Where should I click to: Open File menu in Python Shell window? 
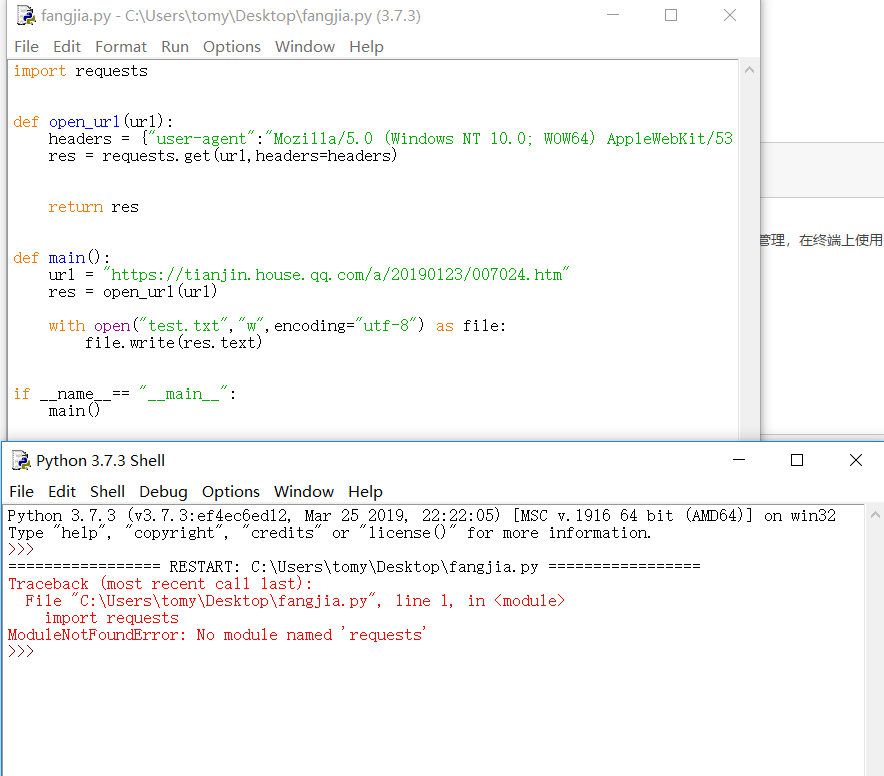21,492
